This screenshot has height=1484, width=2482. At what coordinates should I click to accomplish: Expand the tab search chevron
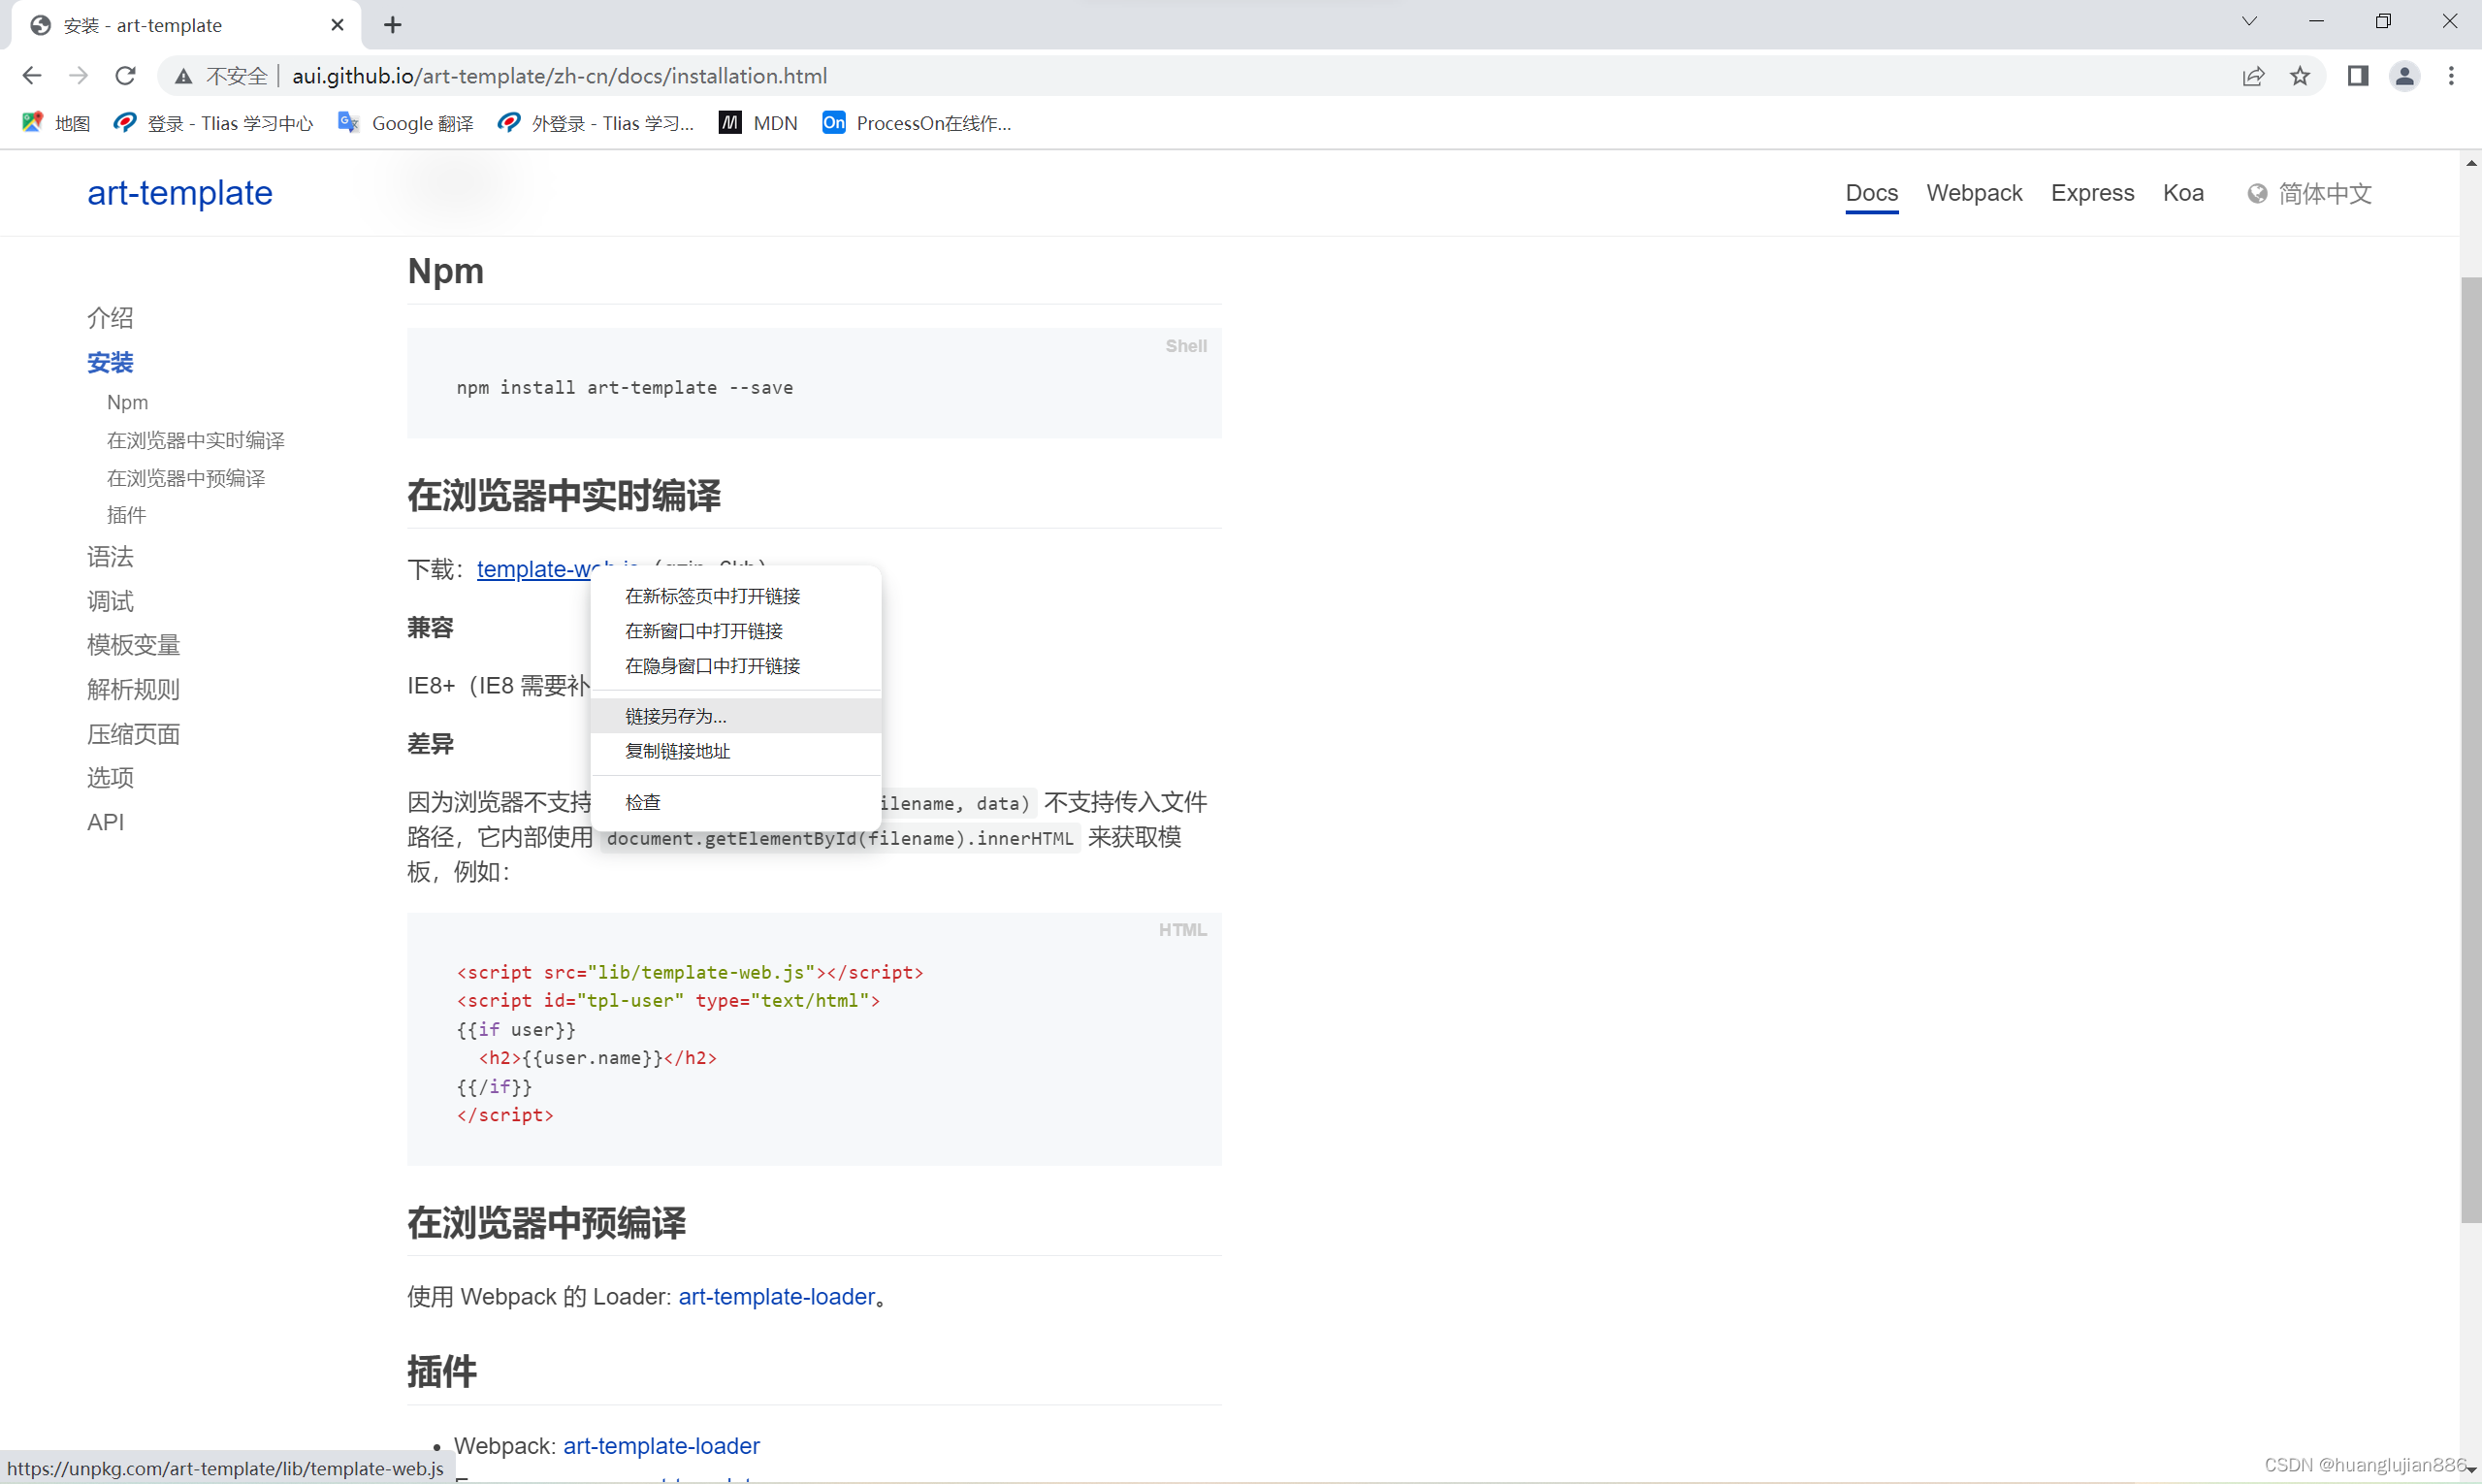(x=2248, y=21)
